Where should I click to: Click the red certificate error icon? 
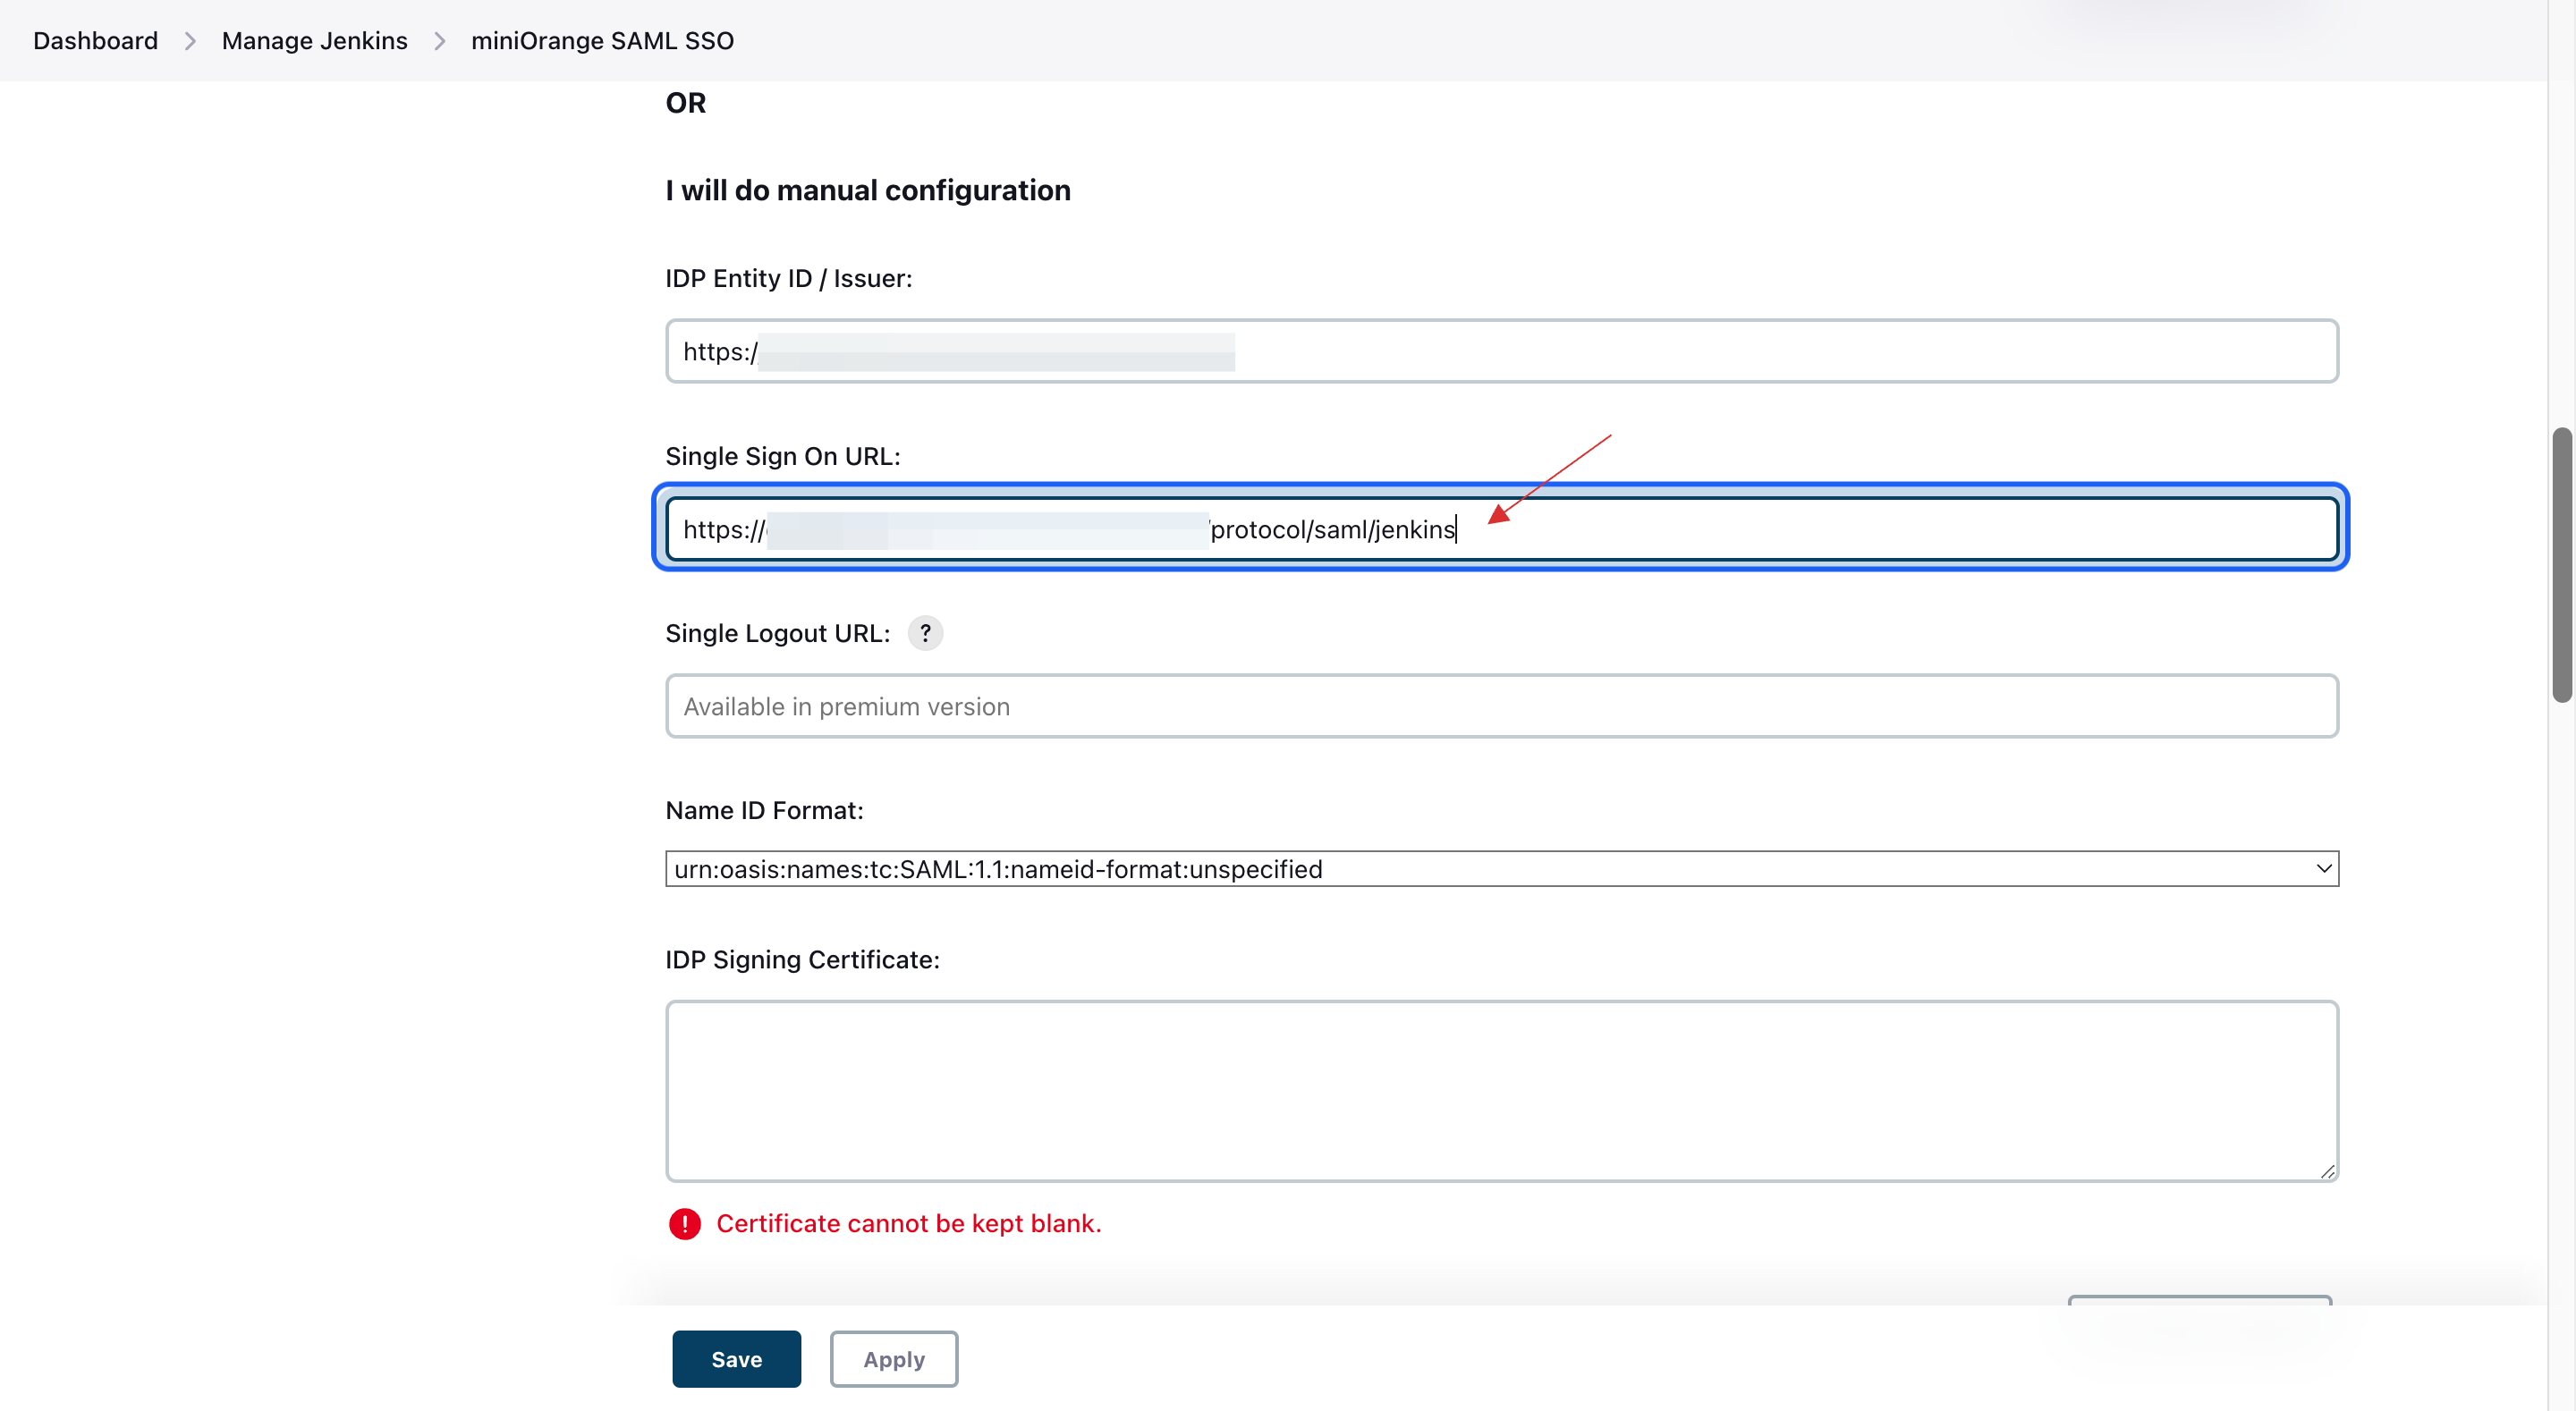tap(685, 1223)
